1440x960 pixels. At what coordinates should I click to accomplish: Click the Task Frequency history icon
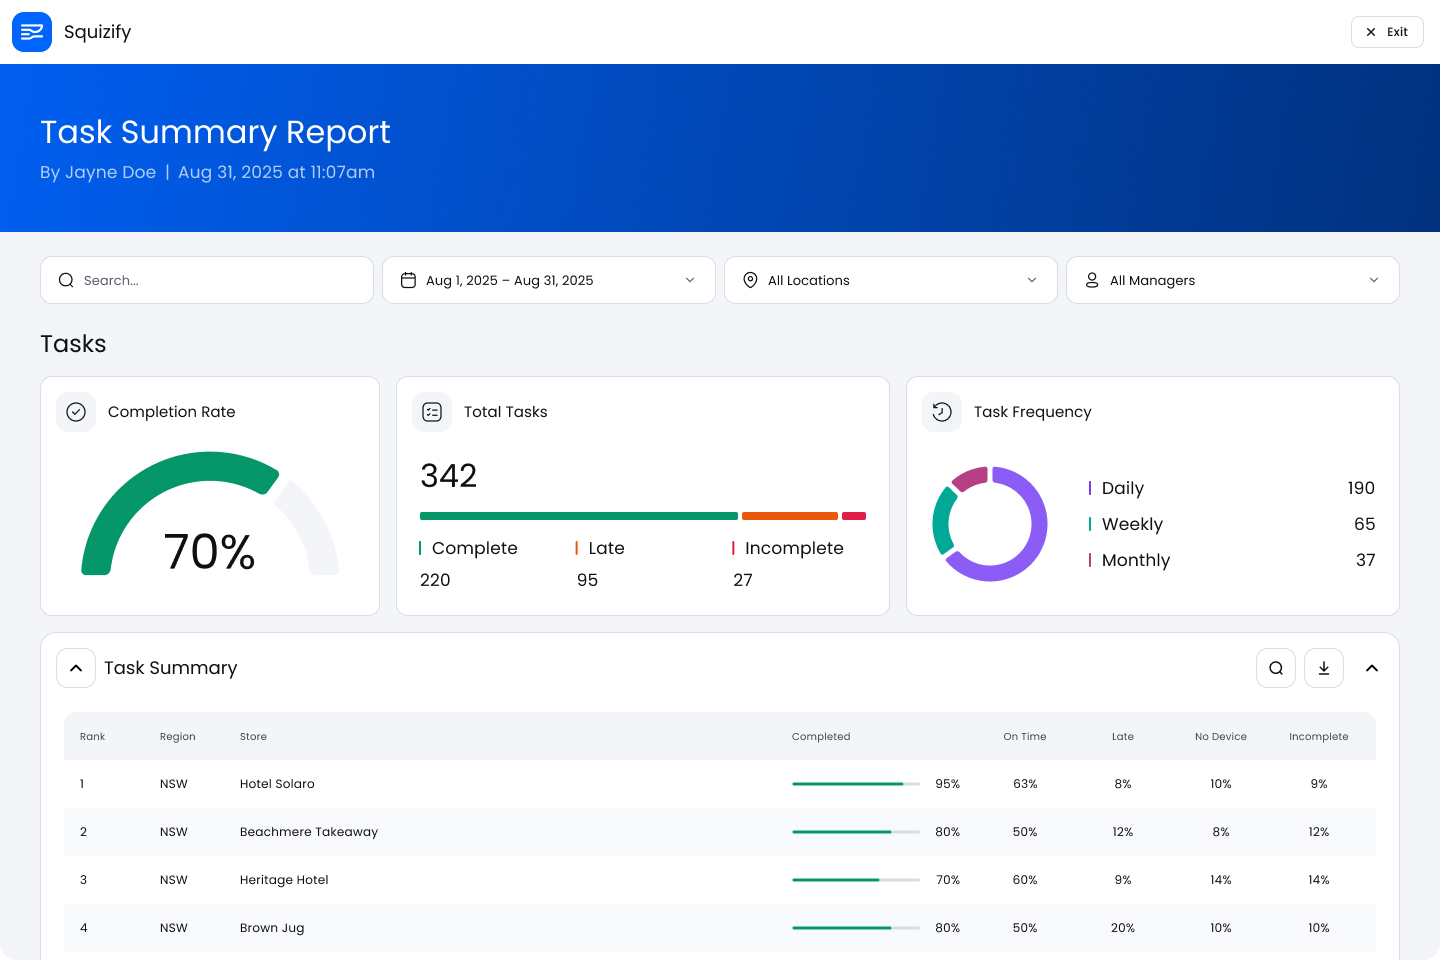[942, 412]
